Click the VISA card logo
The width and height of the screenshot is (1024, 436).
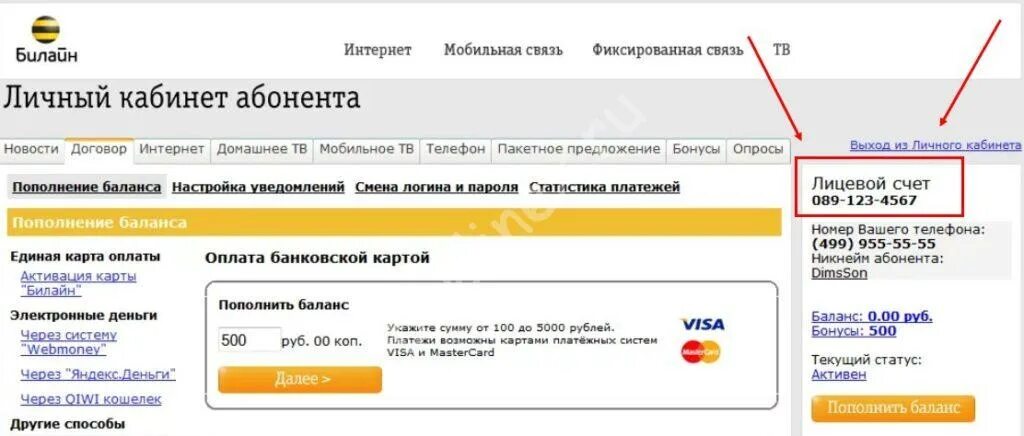pyautogui.click(x=702, y=324)
